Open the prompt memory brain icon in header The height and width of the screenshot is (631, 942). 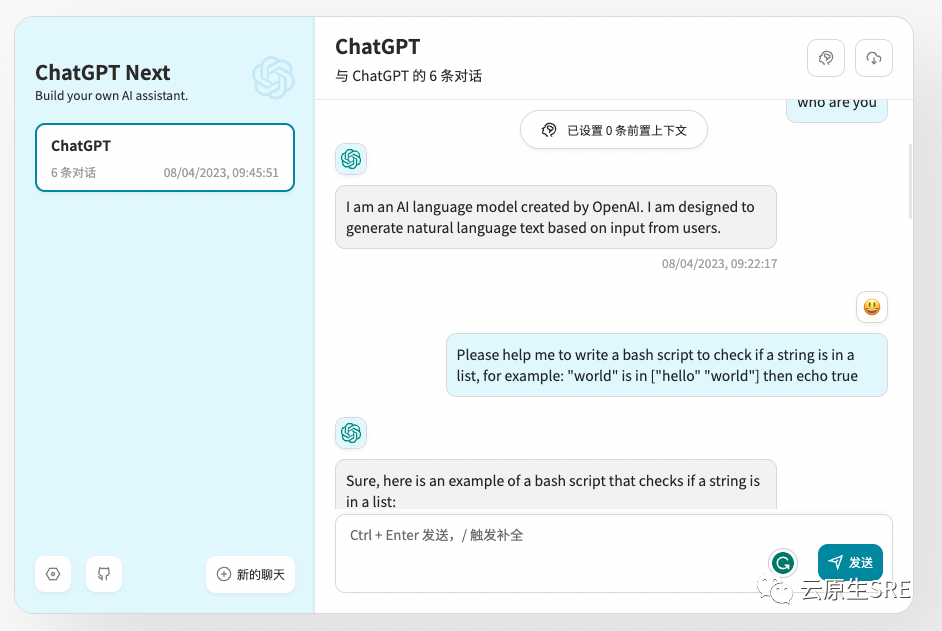(x=826, y=58)
